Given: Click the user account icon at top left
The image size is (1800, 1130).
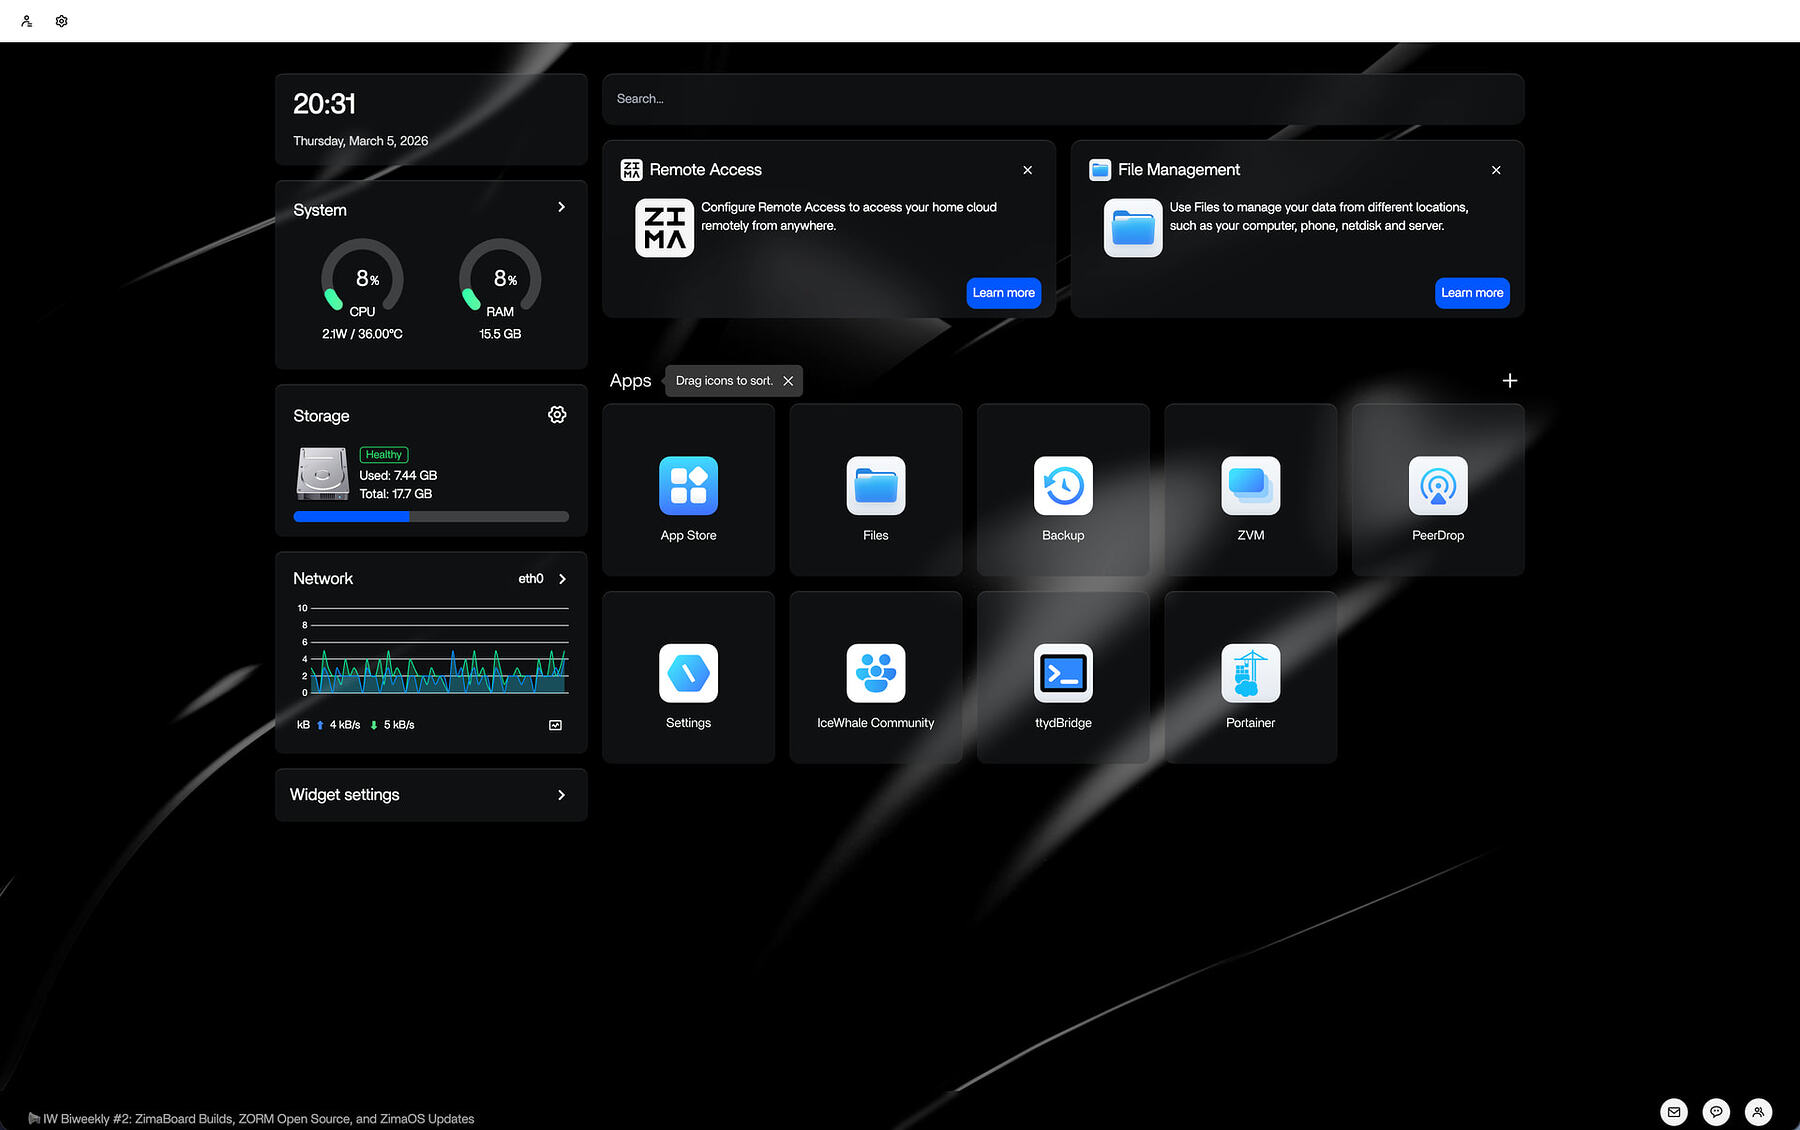Looking at the screenshot, I should click(26, 20).
